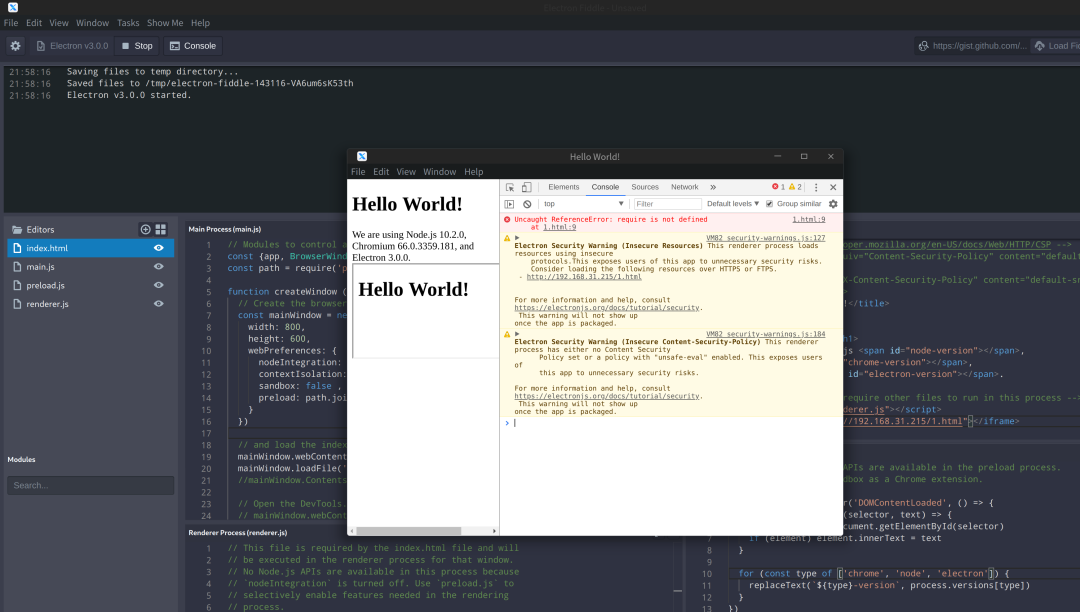The height and width of the screenshot is (612, 1080).
Task: Open Help menu in Hello World window
Action: coord(473,171)
